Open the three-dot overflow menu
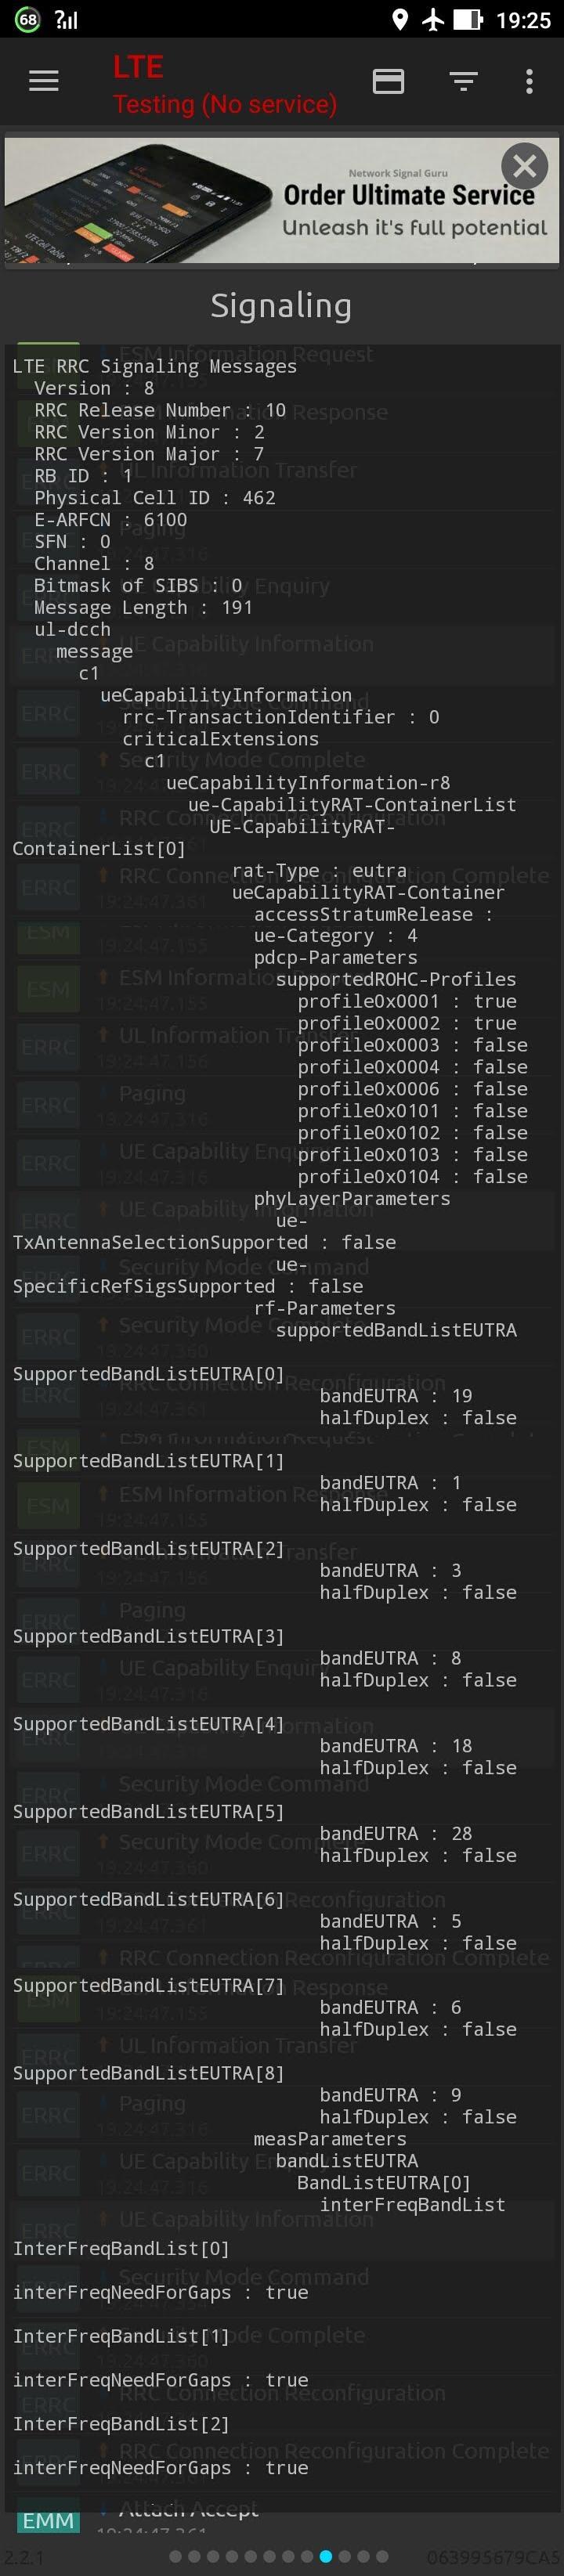This screenshot has height=2576, width=564. pos(529,81)
